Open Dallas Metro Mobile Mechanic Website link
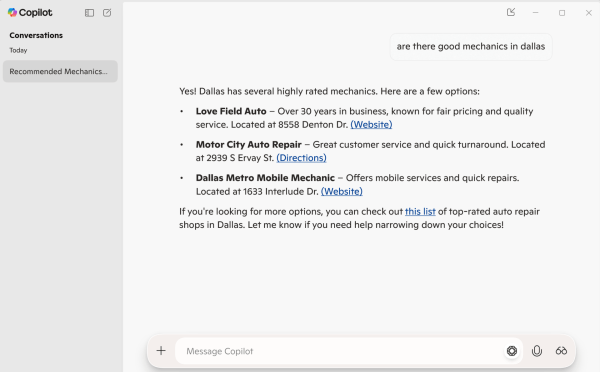 pyautogui.click(x=341, y=191)
